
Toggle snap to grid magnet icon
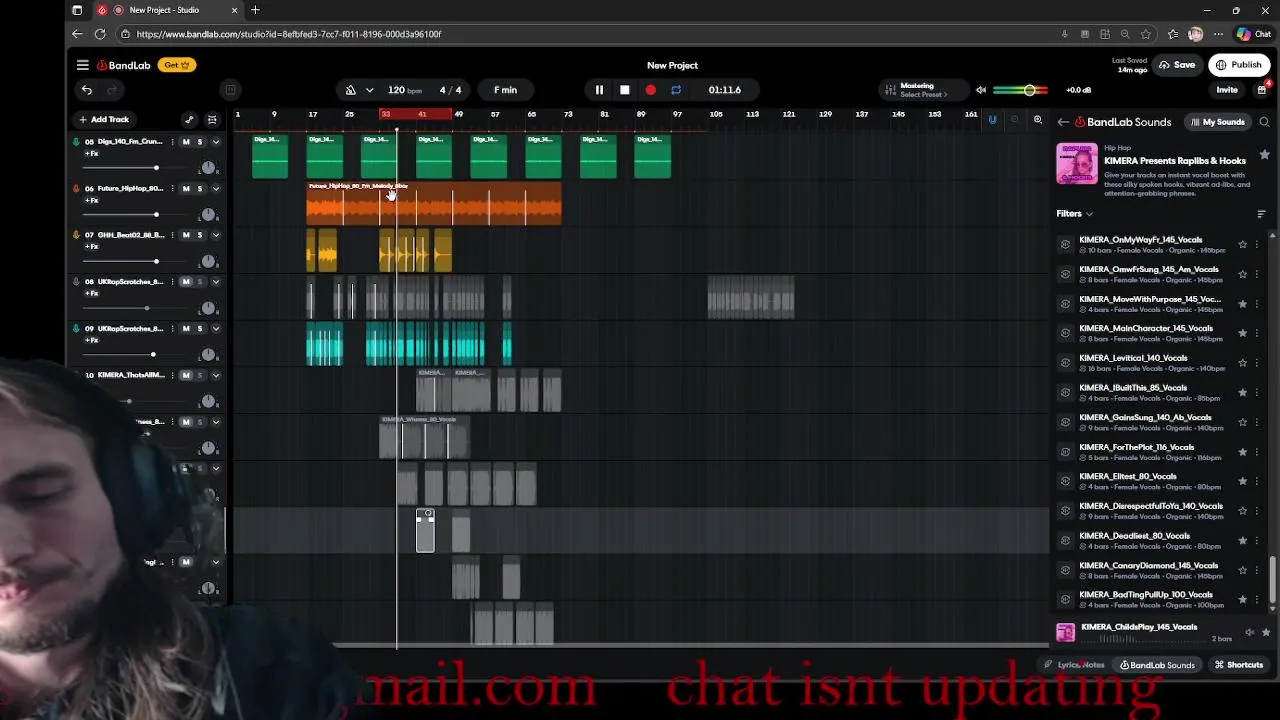992,120
